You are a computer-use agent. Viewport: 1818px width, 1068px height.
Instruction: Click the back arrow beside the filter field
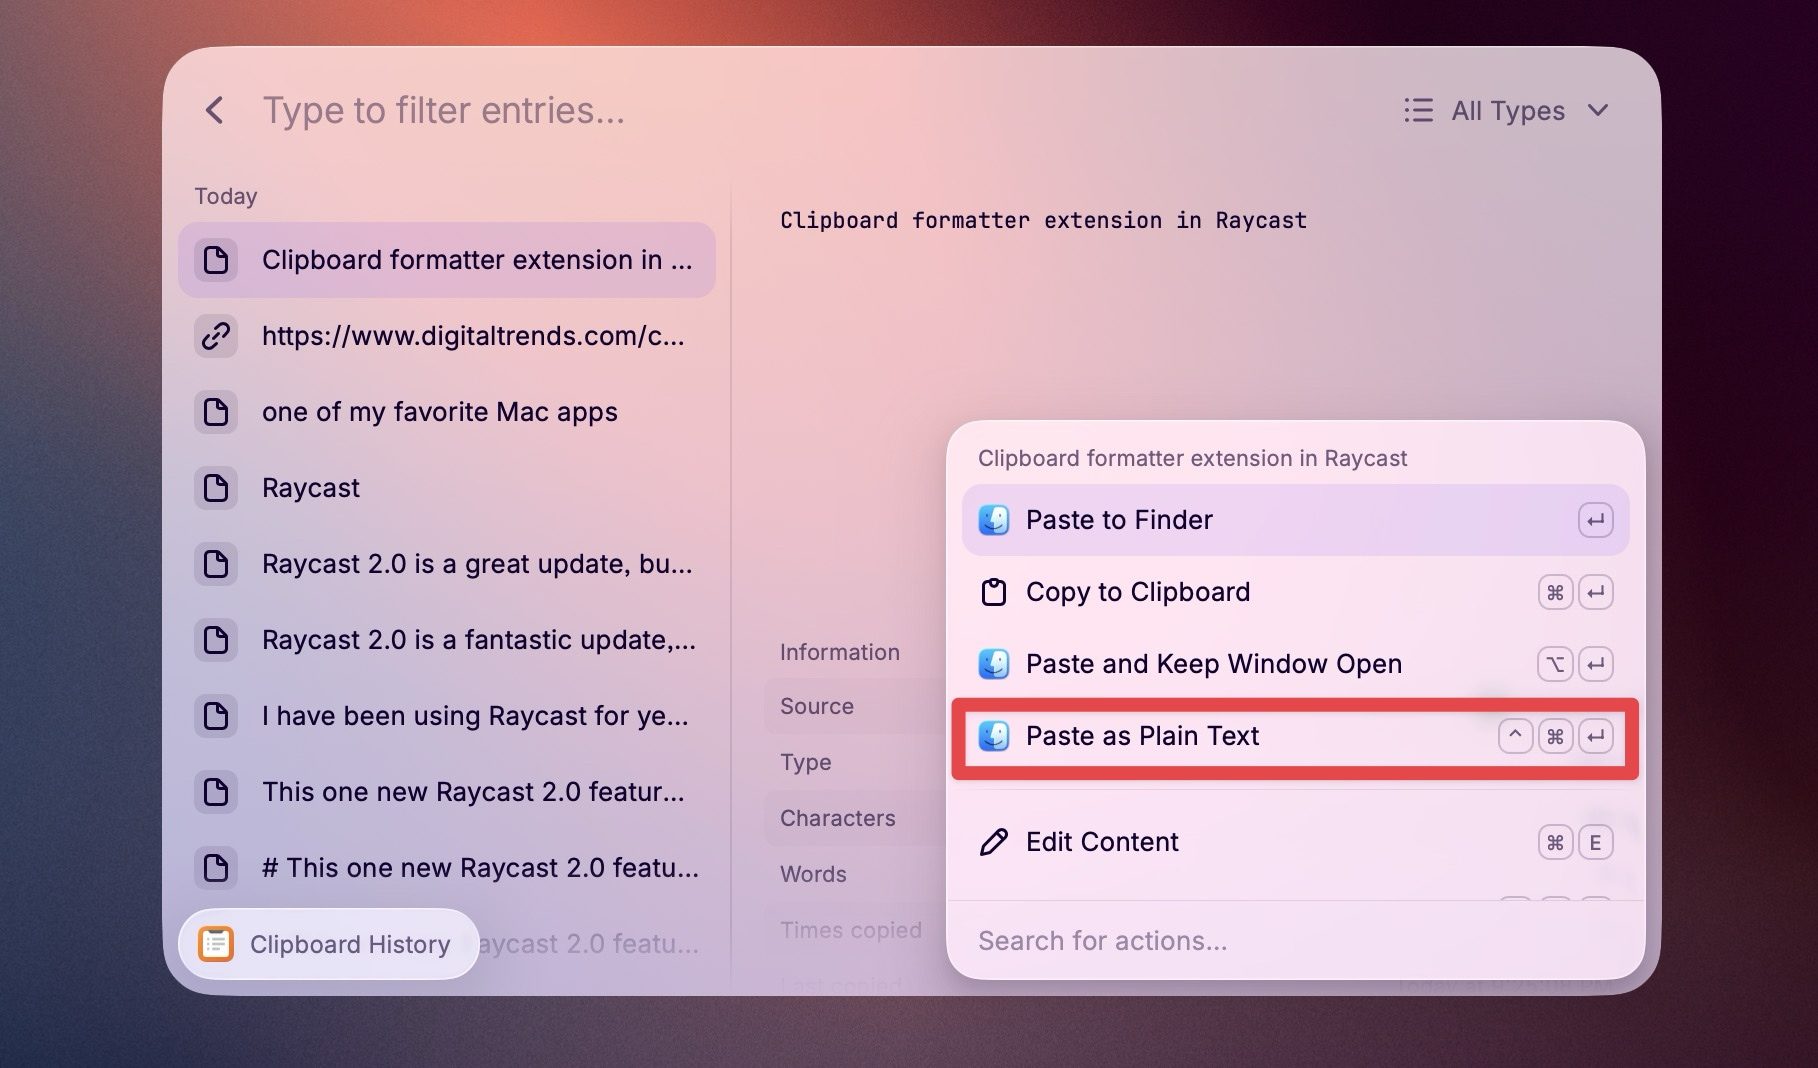coord(214,110)
